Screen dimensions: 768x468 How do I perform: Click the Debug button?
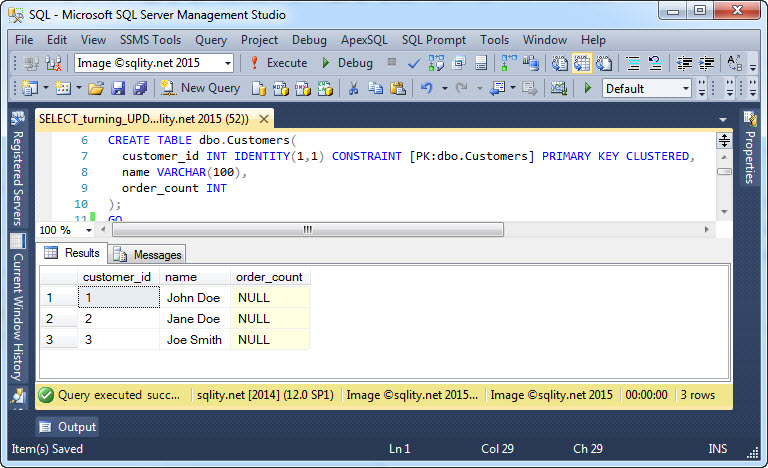click(x=347, y=63)
